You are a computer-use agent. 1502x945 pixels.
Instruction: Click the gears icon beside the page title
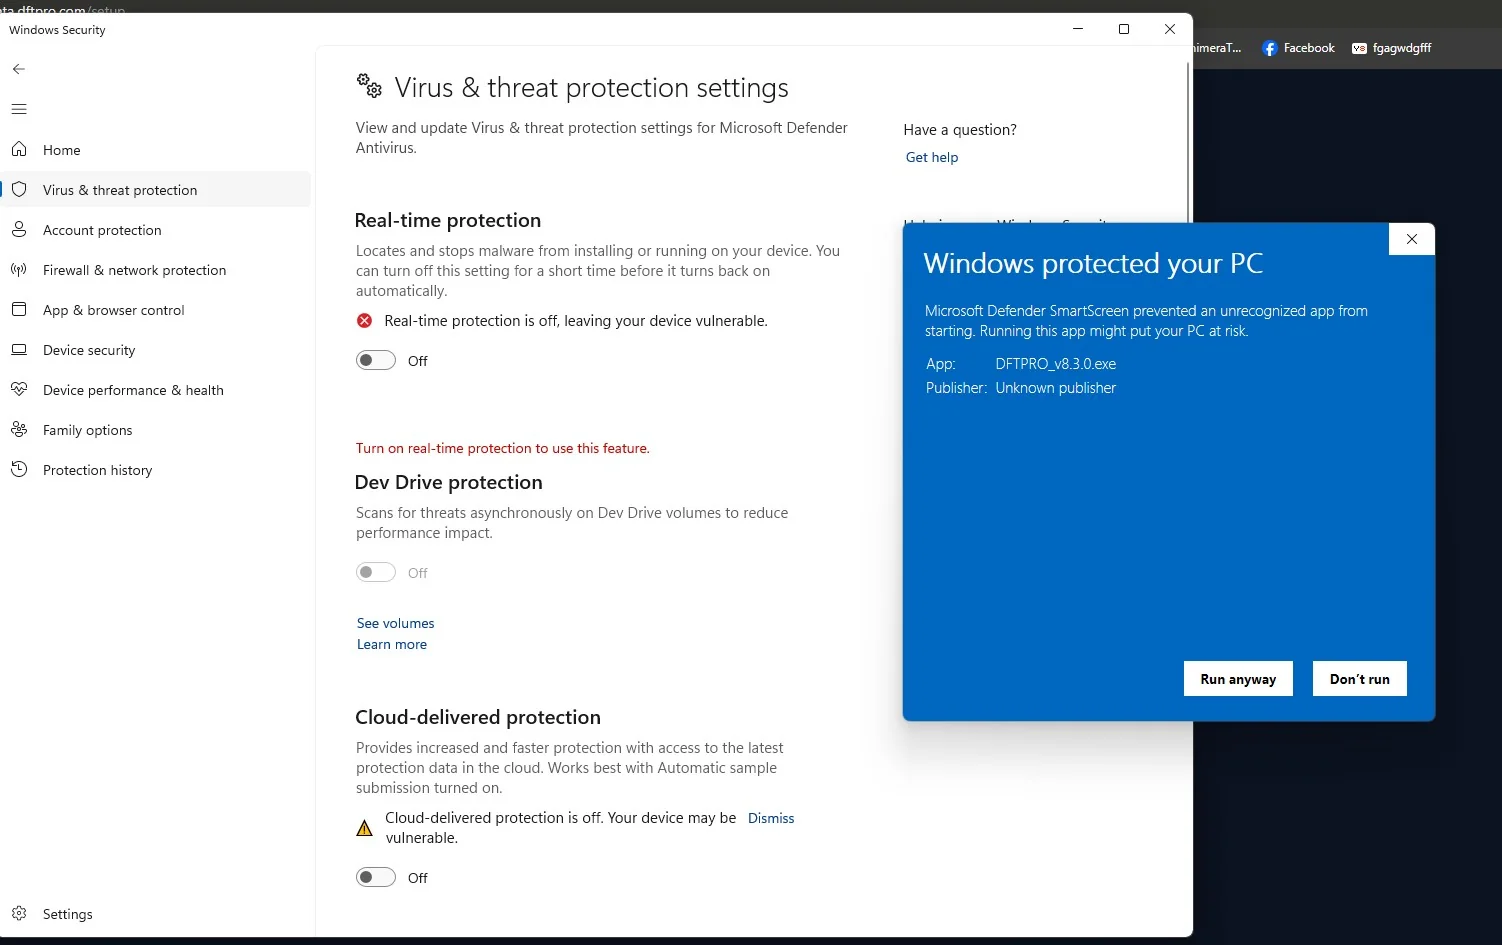(x=370, y=86)
